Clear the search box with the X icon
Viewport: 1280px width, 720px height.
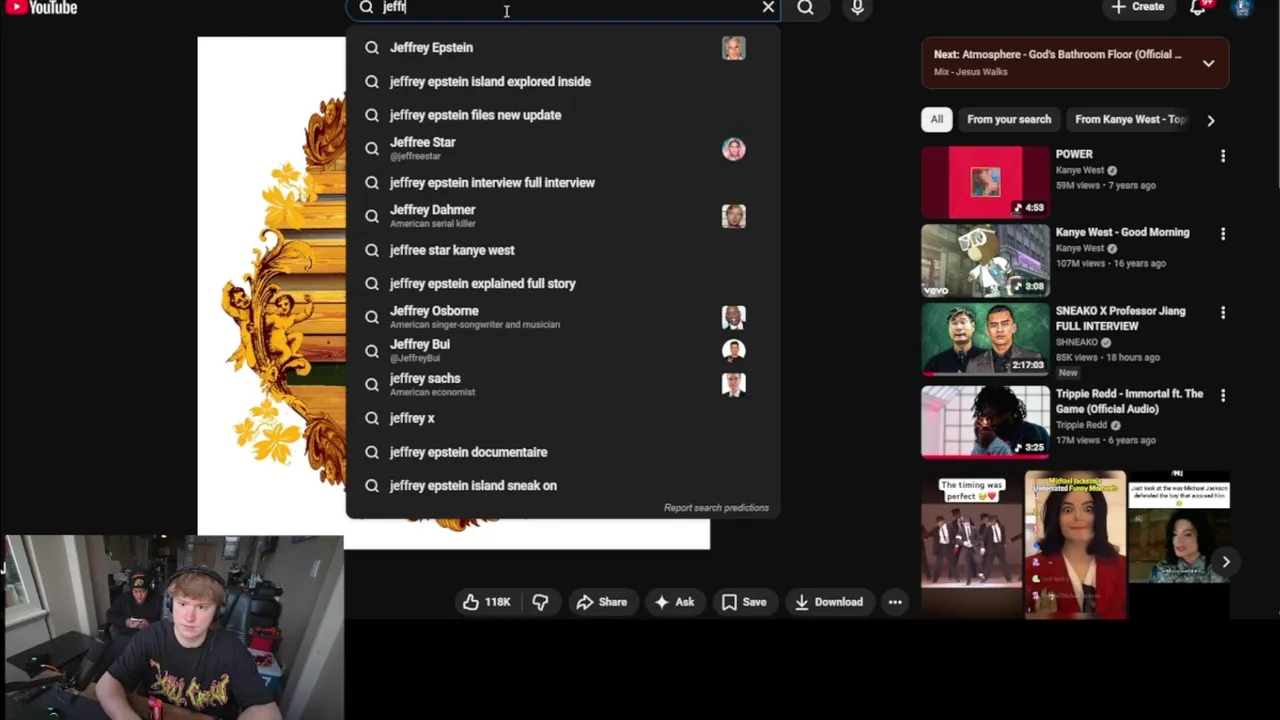coord(768,7)
